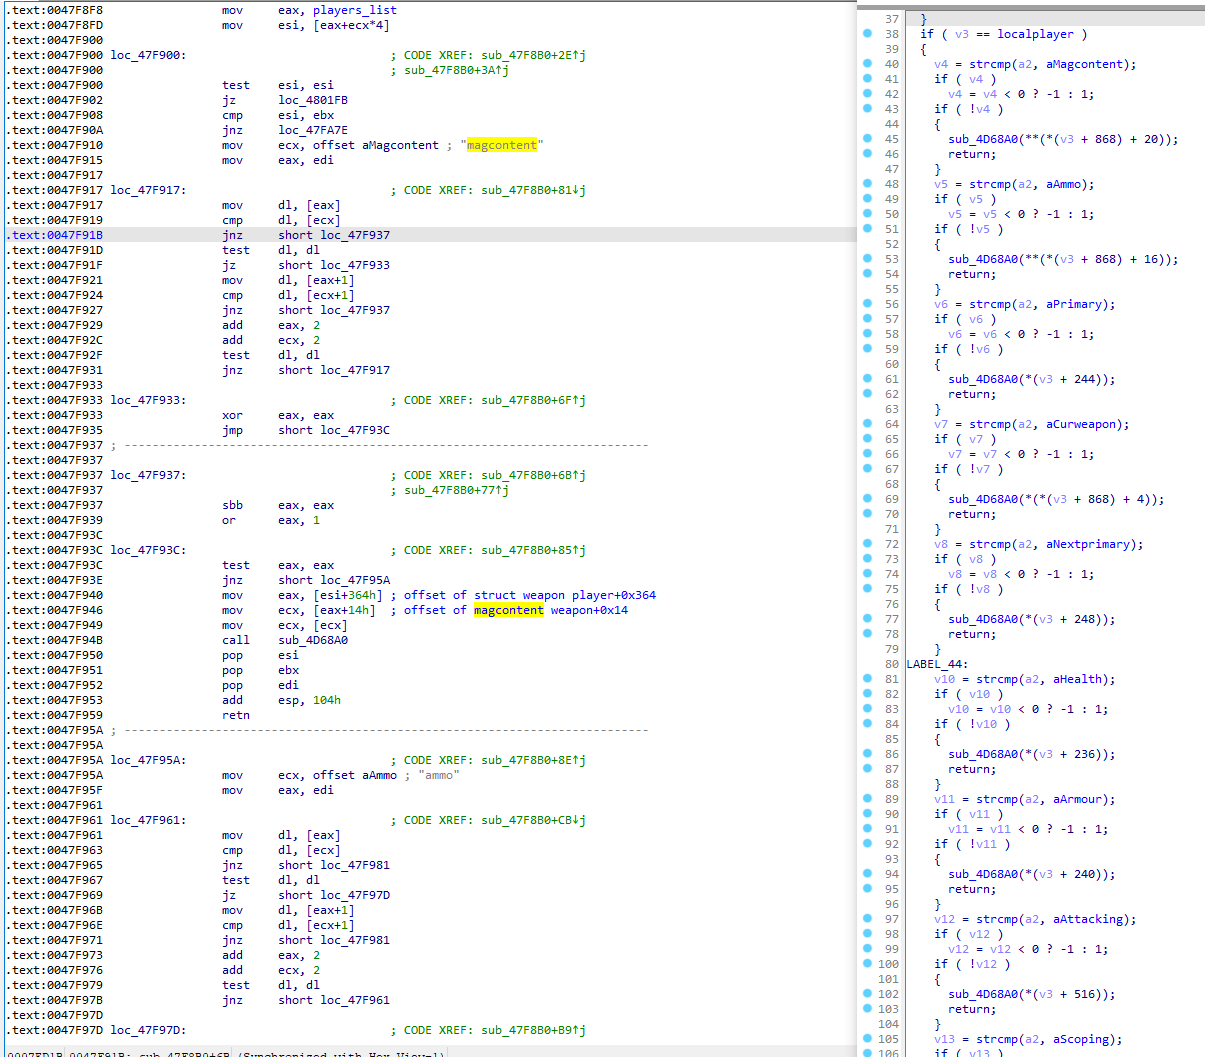Select the loc_47F900: label definition
Screen dimensions: 1205x1057
pos(148,55)
